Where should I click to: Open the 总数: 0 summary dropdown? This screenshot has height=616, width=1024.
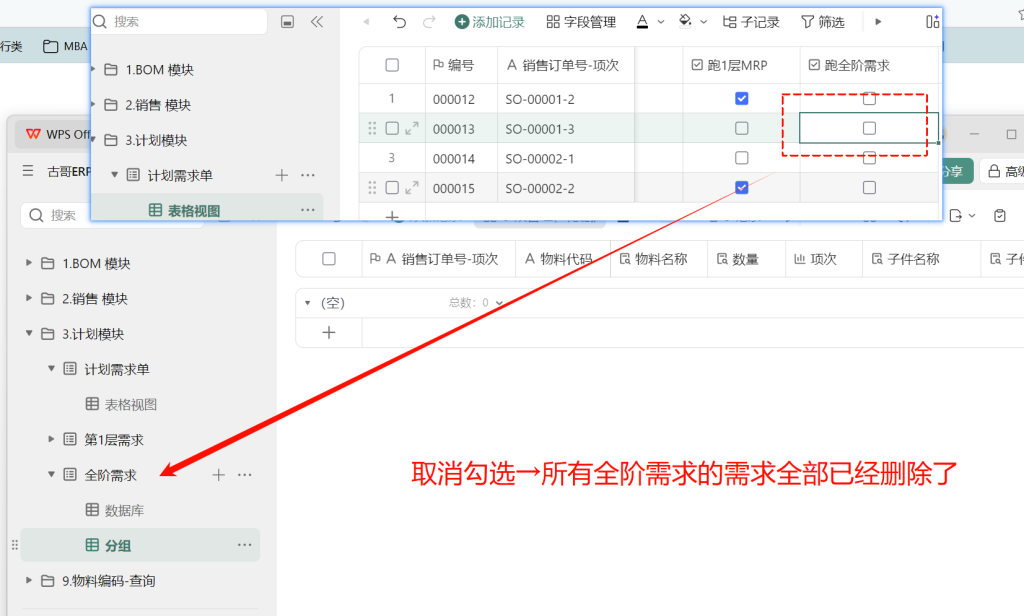pyautogui.click(x=476, y=303)
